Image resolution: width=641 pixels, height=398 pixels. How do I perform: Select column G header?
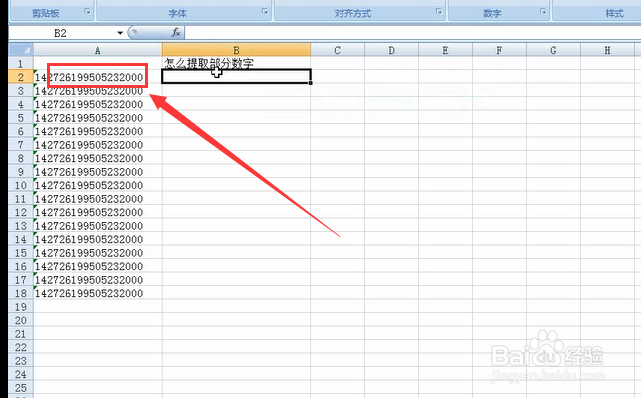(553, 50)
